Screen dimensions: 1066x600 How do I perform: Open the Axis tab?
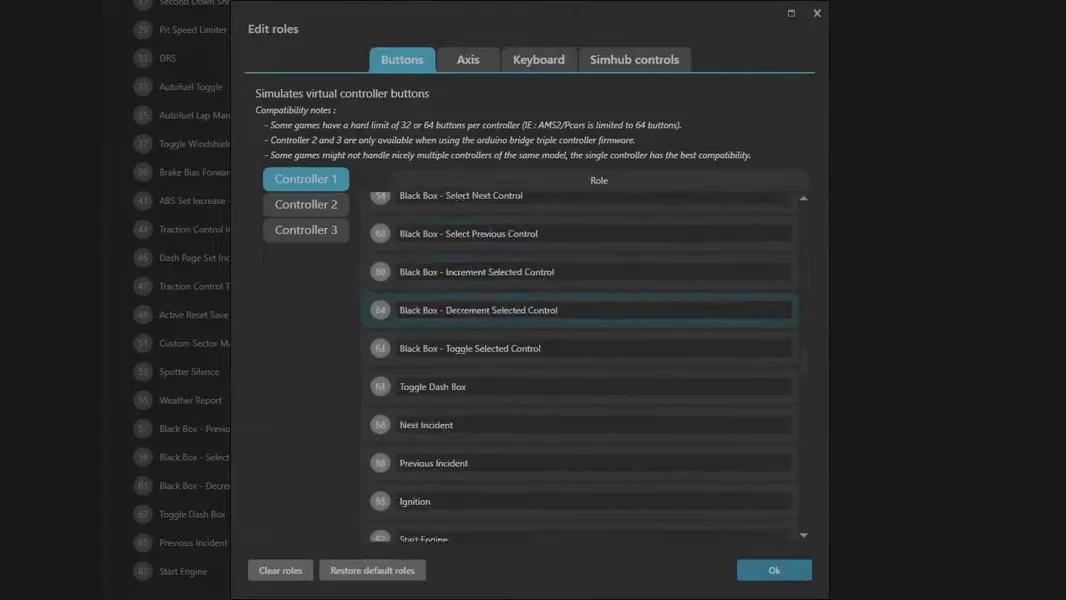click(x=468, y=60)
